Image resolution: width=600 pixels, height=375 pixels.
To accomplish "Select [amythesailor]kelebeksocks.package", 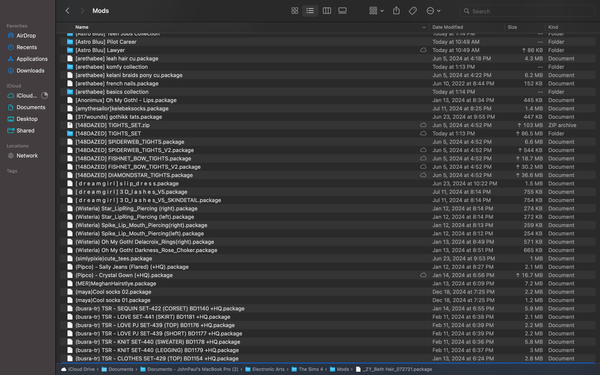I will (329, 109).
